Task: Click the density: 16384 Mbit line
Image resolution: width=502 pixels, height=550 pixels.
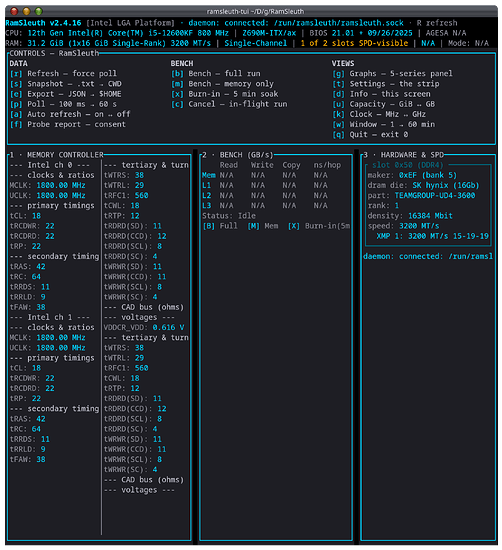Action: point(410,216)
